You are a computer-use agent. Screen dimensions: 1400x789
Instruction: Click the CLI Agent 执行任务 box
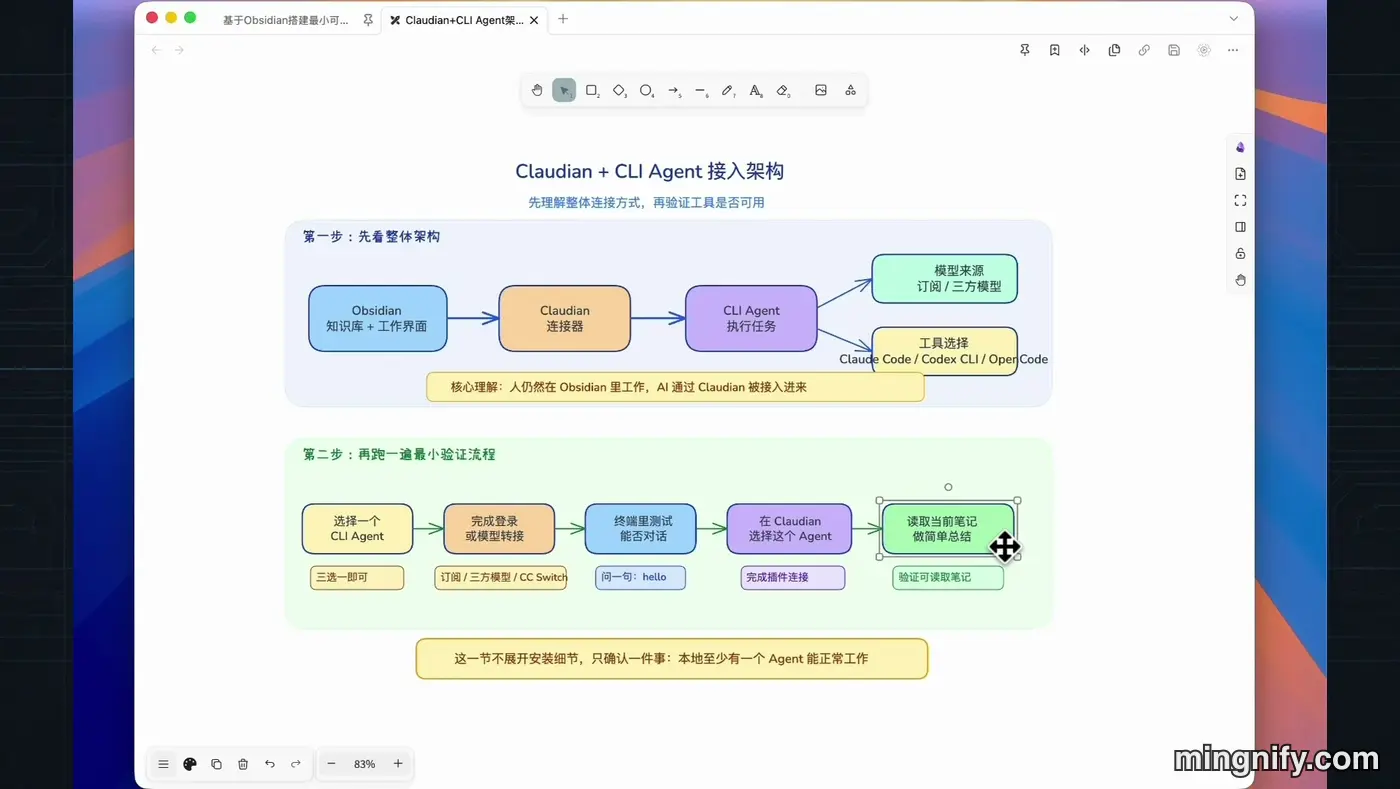[751, 318]
